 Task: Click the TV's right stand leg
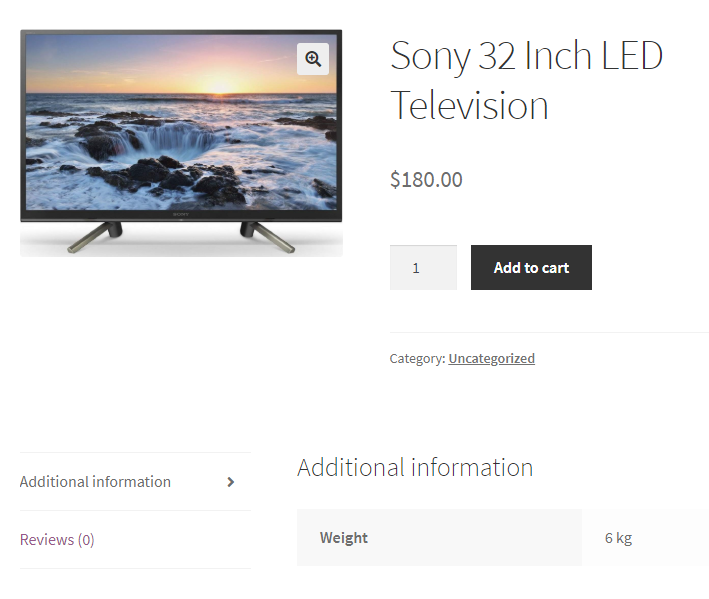tap(267, 236)
